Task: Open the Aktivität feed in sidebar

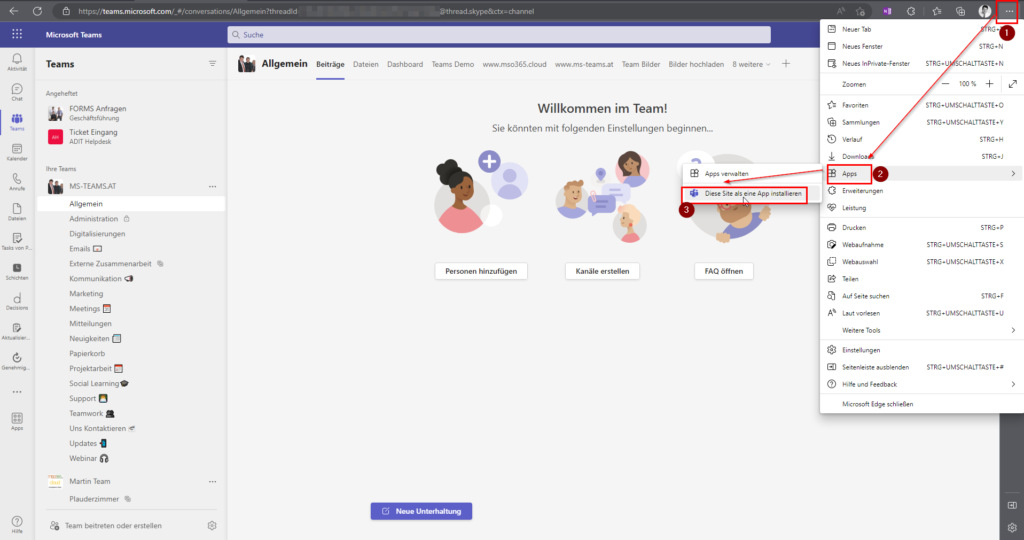Action: [17, 62]
